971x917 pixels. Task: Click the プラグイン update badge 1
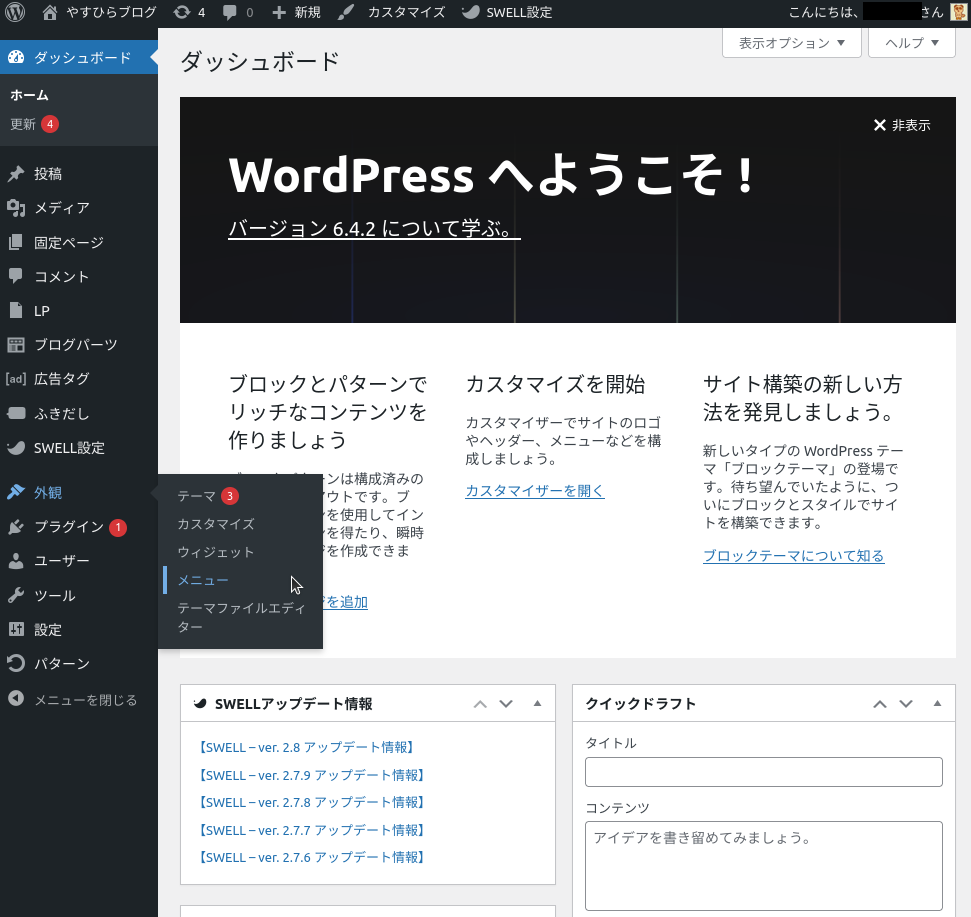point(118,528)
